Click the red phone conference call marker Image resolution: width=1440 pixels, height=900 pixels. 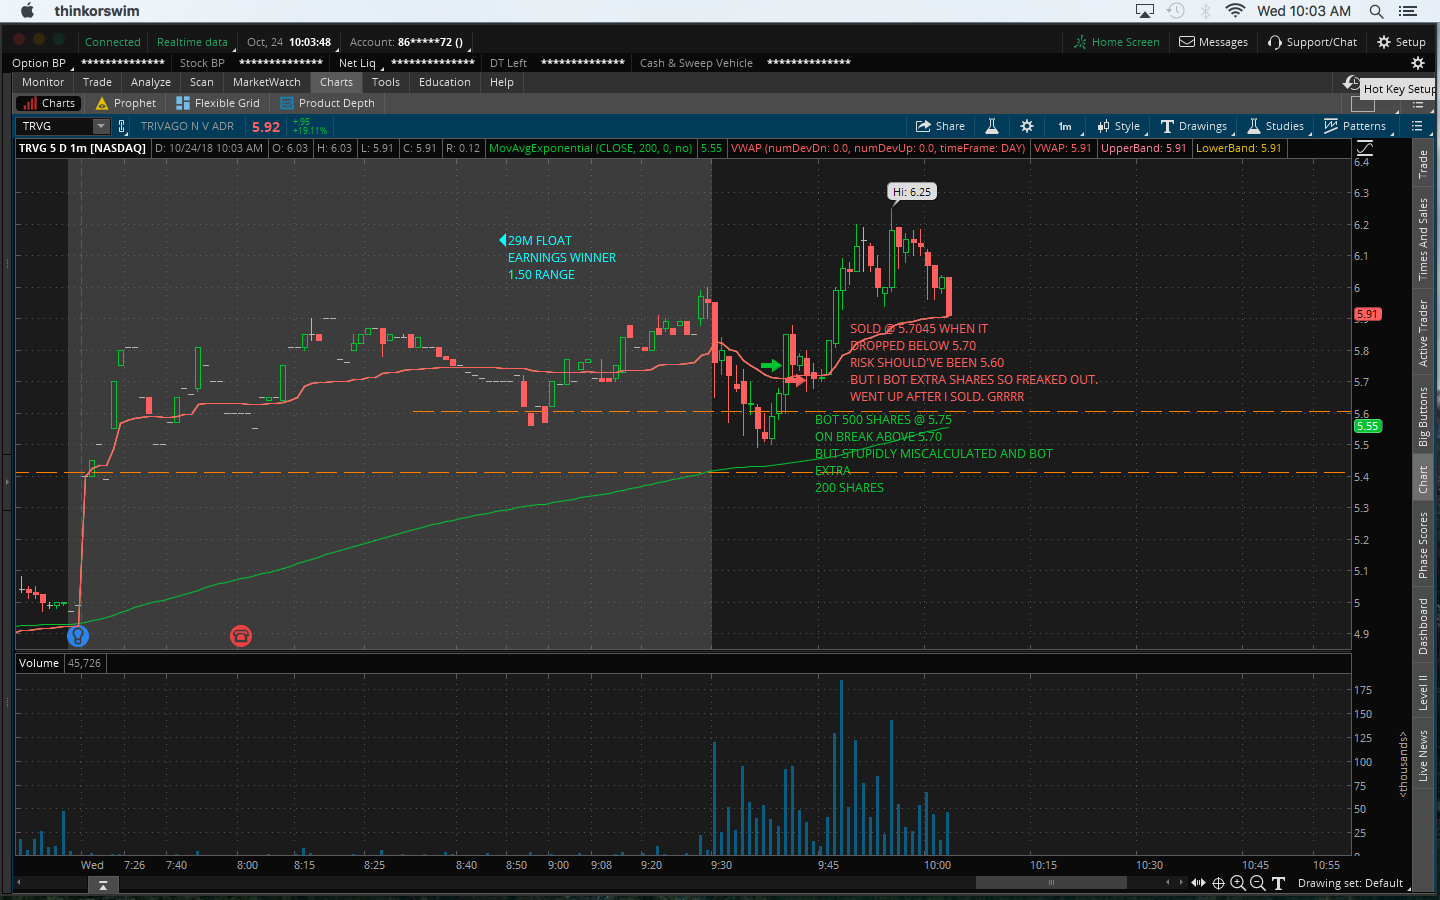click(x=241, y=635)
